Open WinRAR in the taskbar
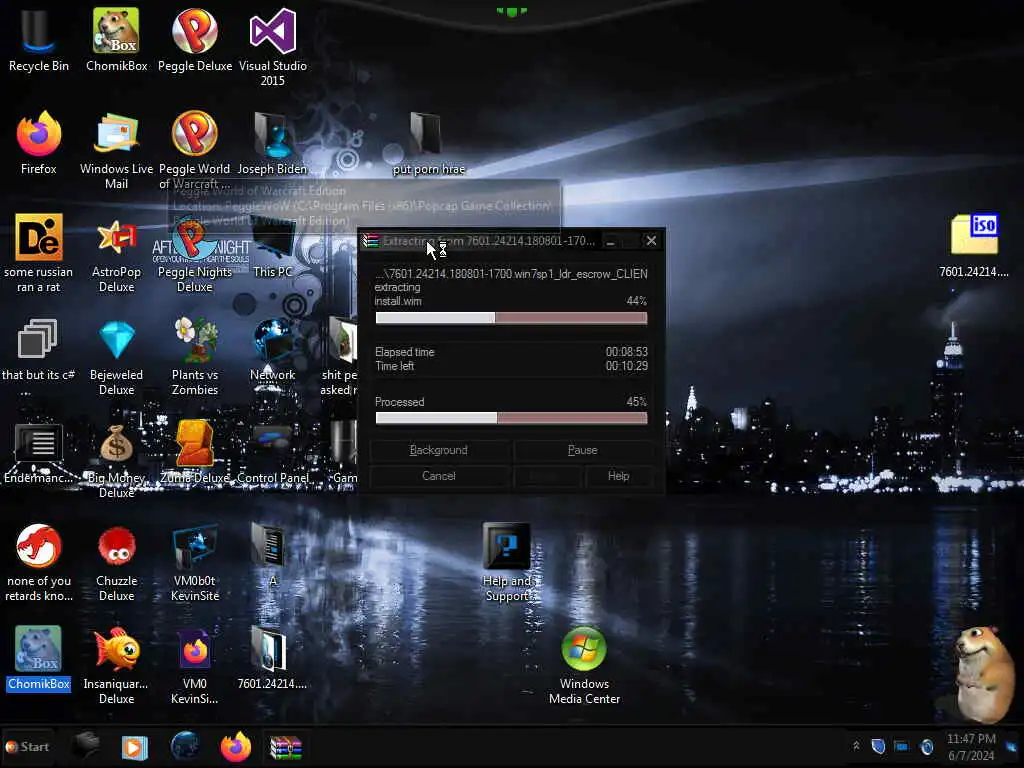The height and width of the screenshot is (768, 1024). point(285,747)
